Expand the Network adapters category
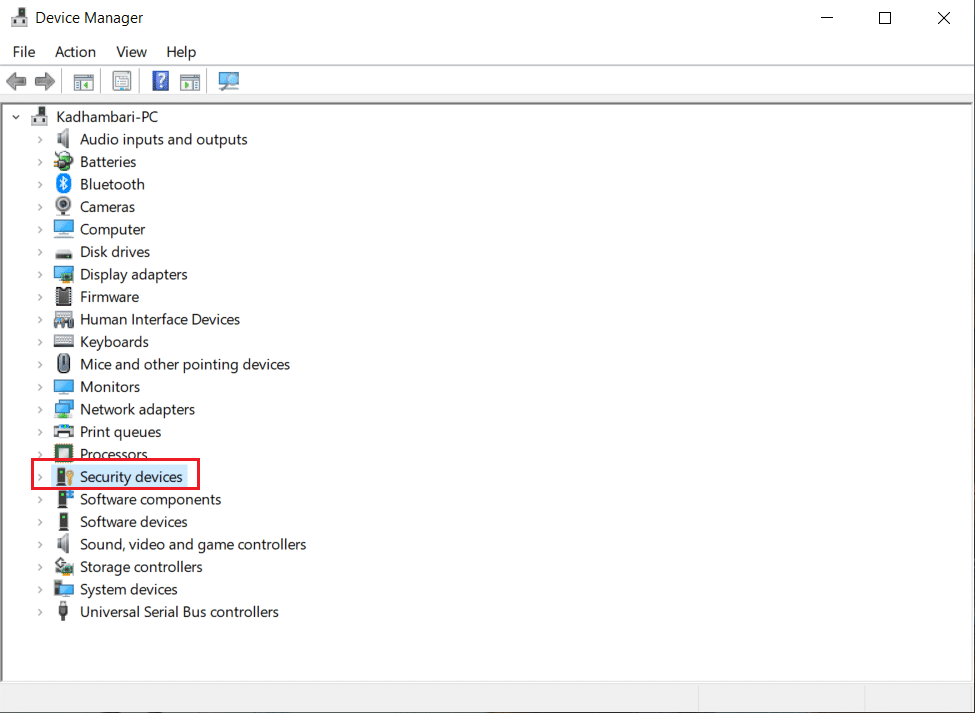Viewport: 975px width, 713px height. pos(40,410)
